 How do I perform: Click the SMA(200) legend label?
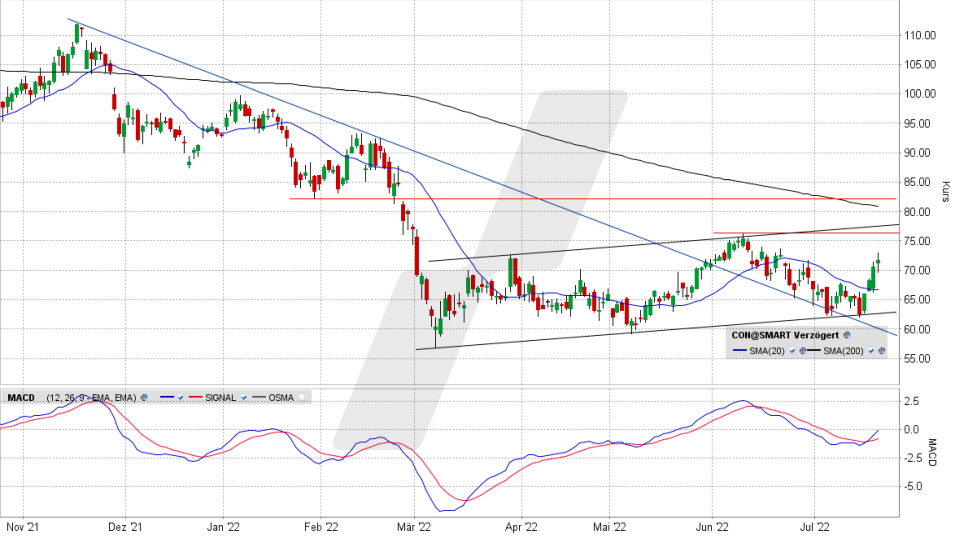(x=843, y=351)
